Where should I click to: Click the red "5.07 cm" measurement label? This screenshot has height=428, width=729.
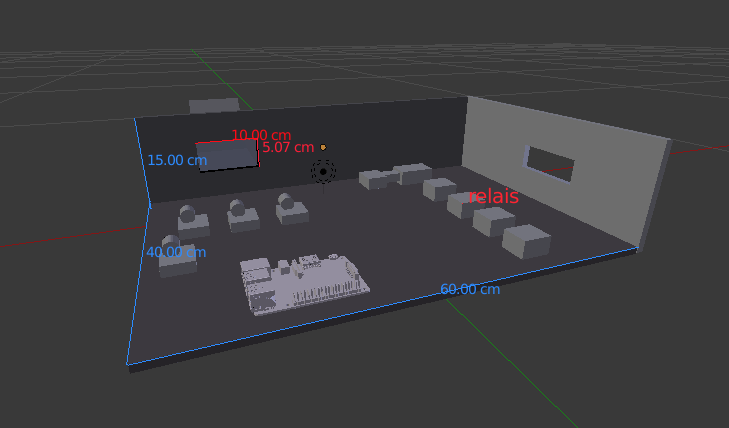[x=288, y=148]
